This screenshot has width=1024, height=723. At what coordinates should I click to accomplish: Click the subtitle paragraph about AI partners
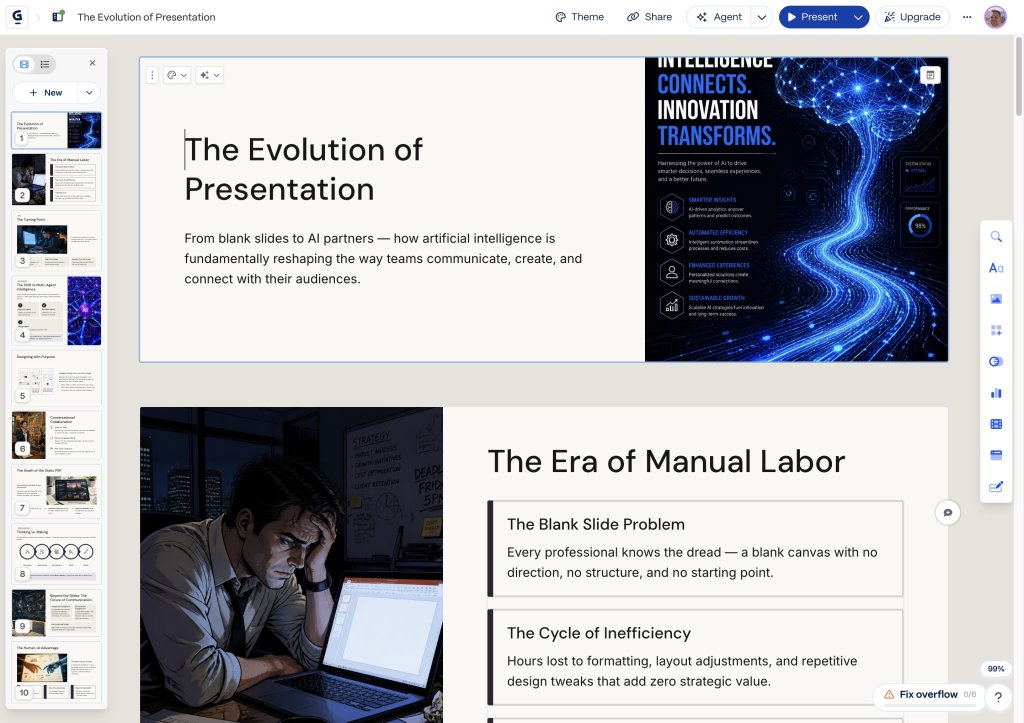pos(383,259)
